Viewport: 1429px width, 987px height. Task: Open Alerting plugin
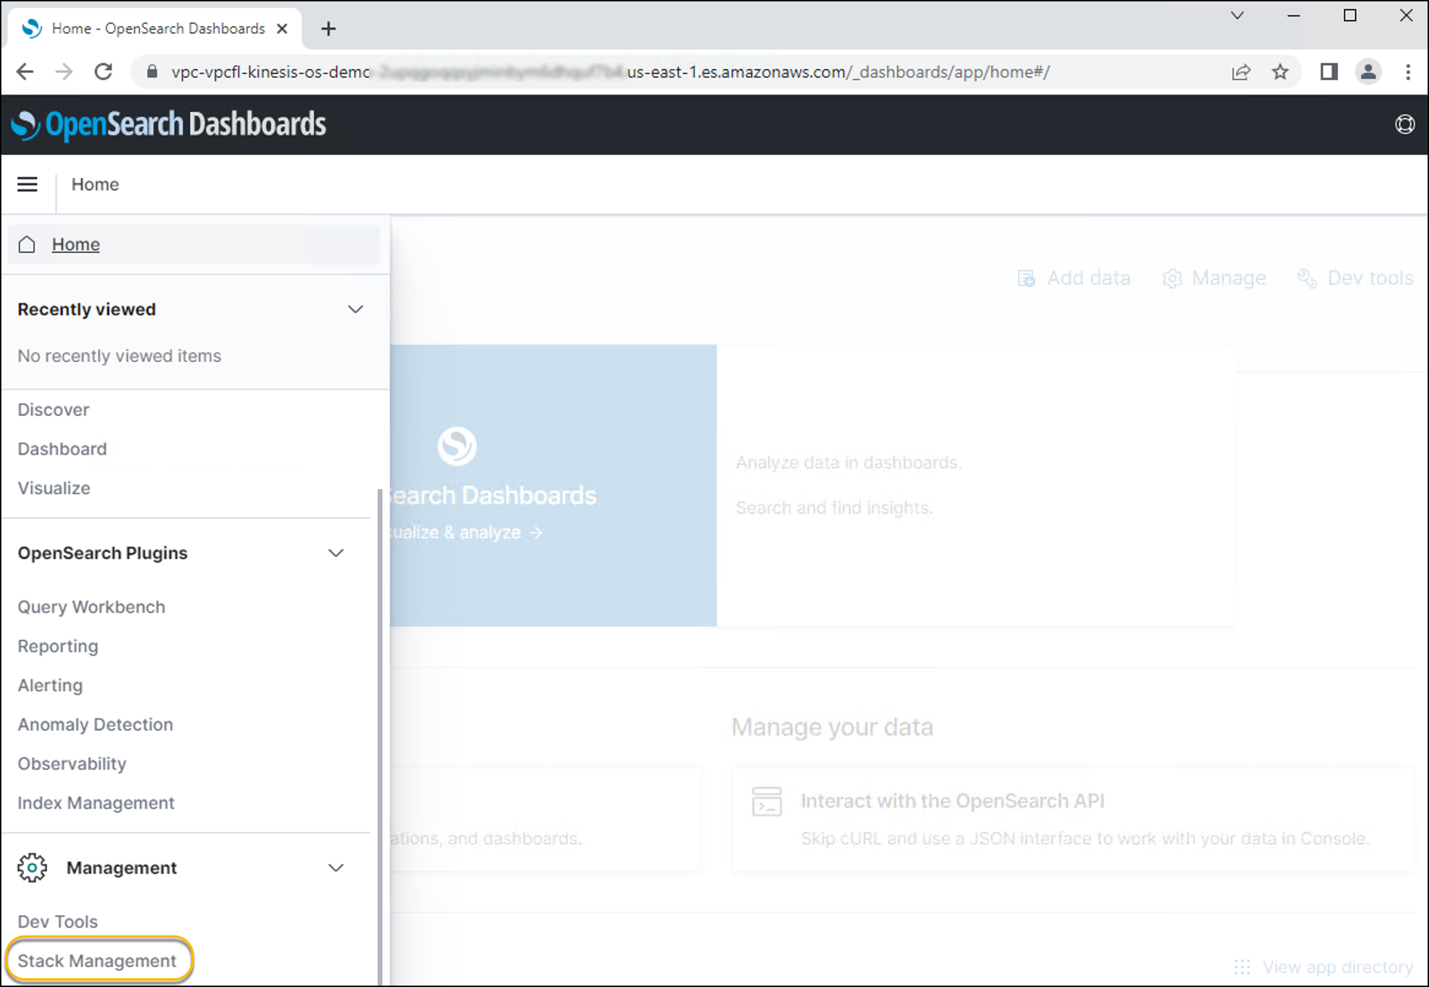[x=50, y=685]
